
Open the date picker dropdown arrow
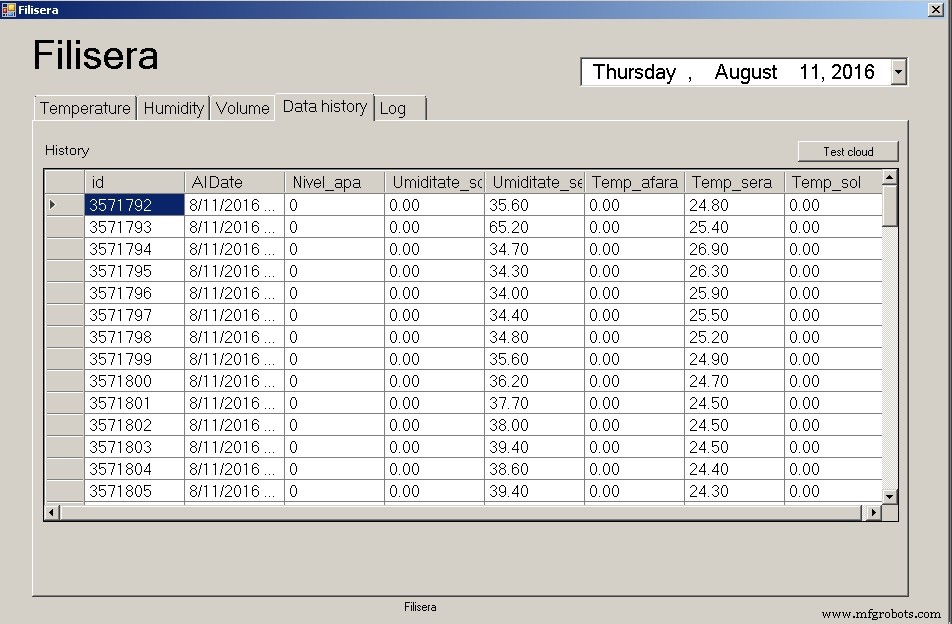(898, 72)
